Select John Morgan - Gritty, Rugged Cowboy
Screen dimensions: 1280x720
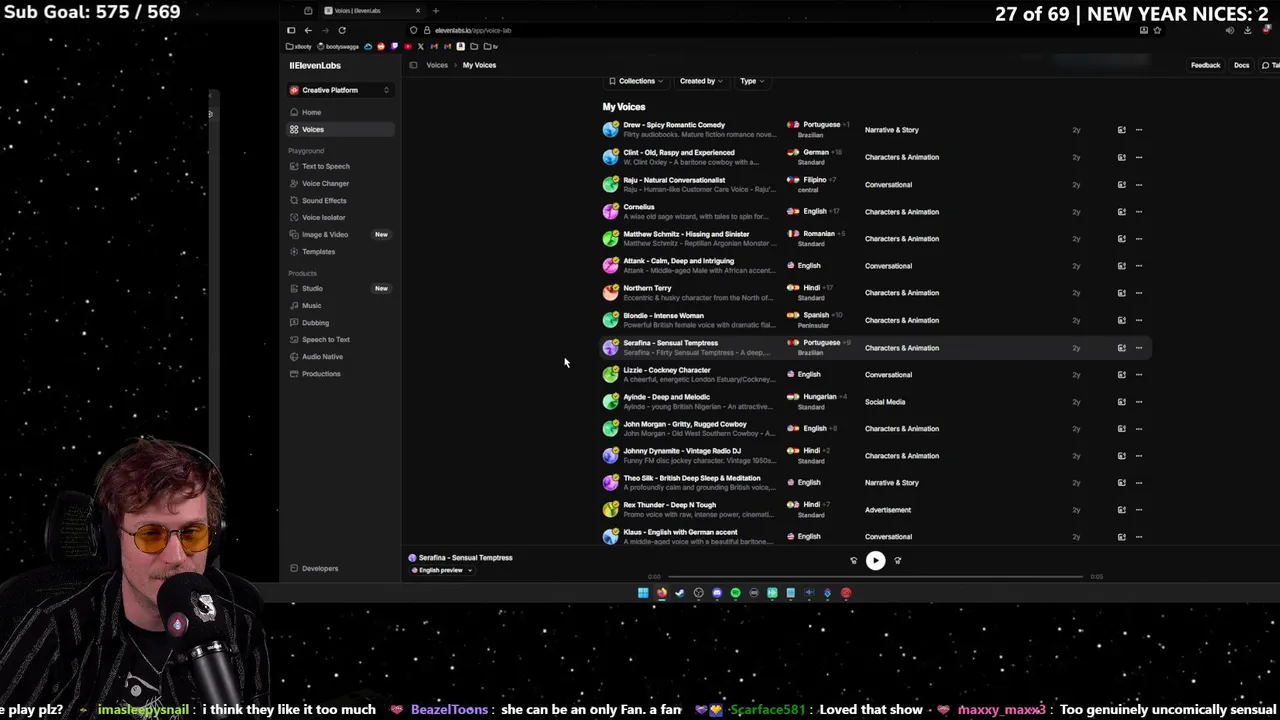685,424
